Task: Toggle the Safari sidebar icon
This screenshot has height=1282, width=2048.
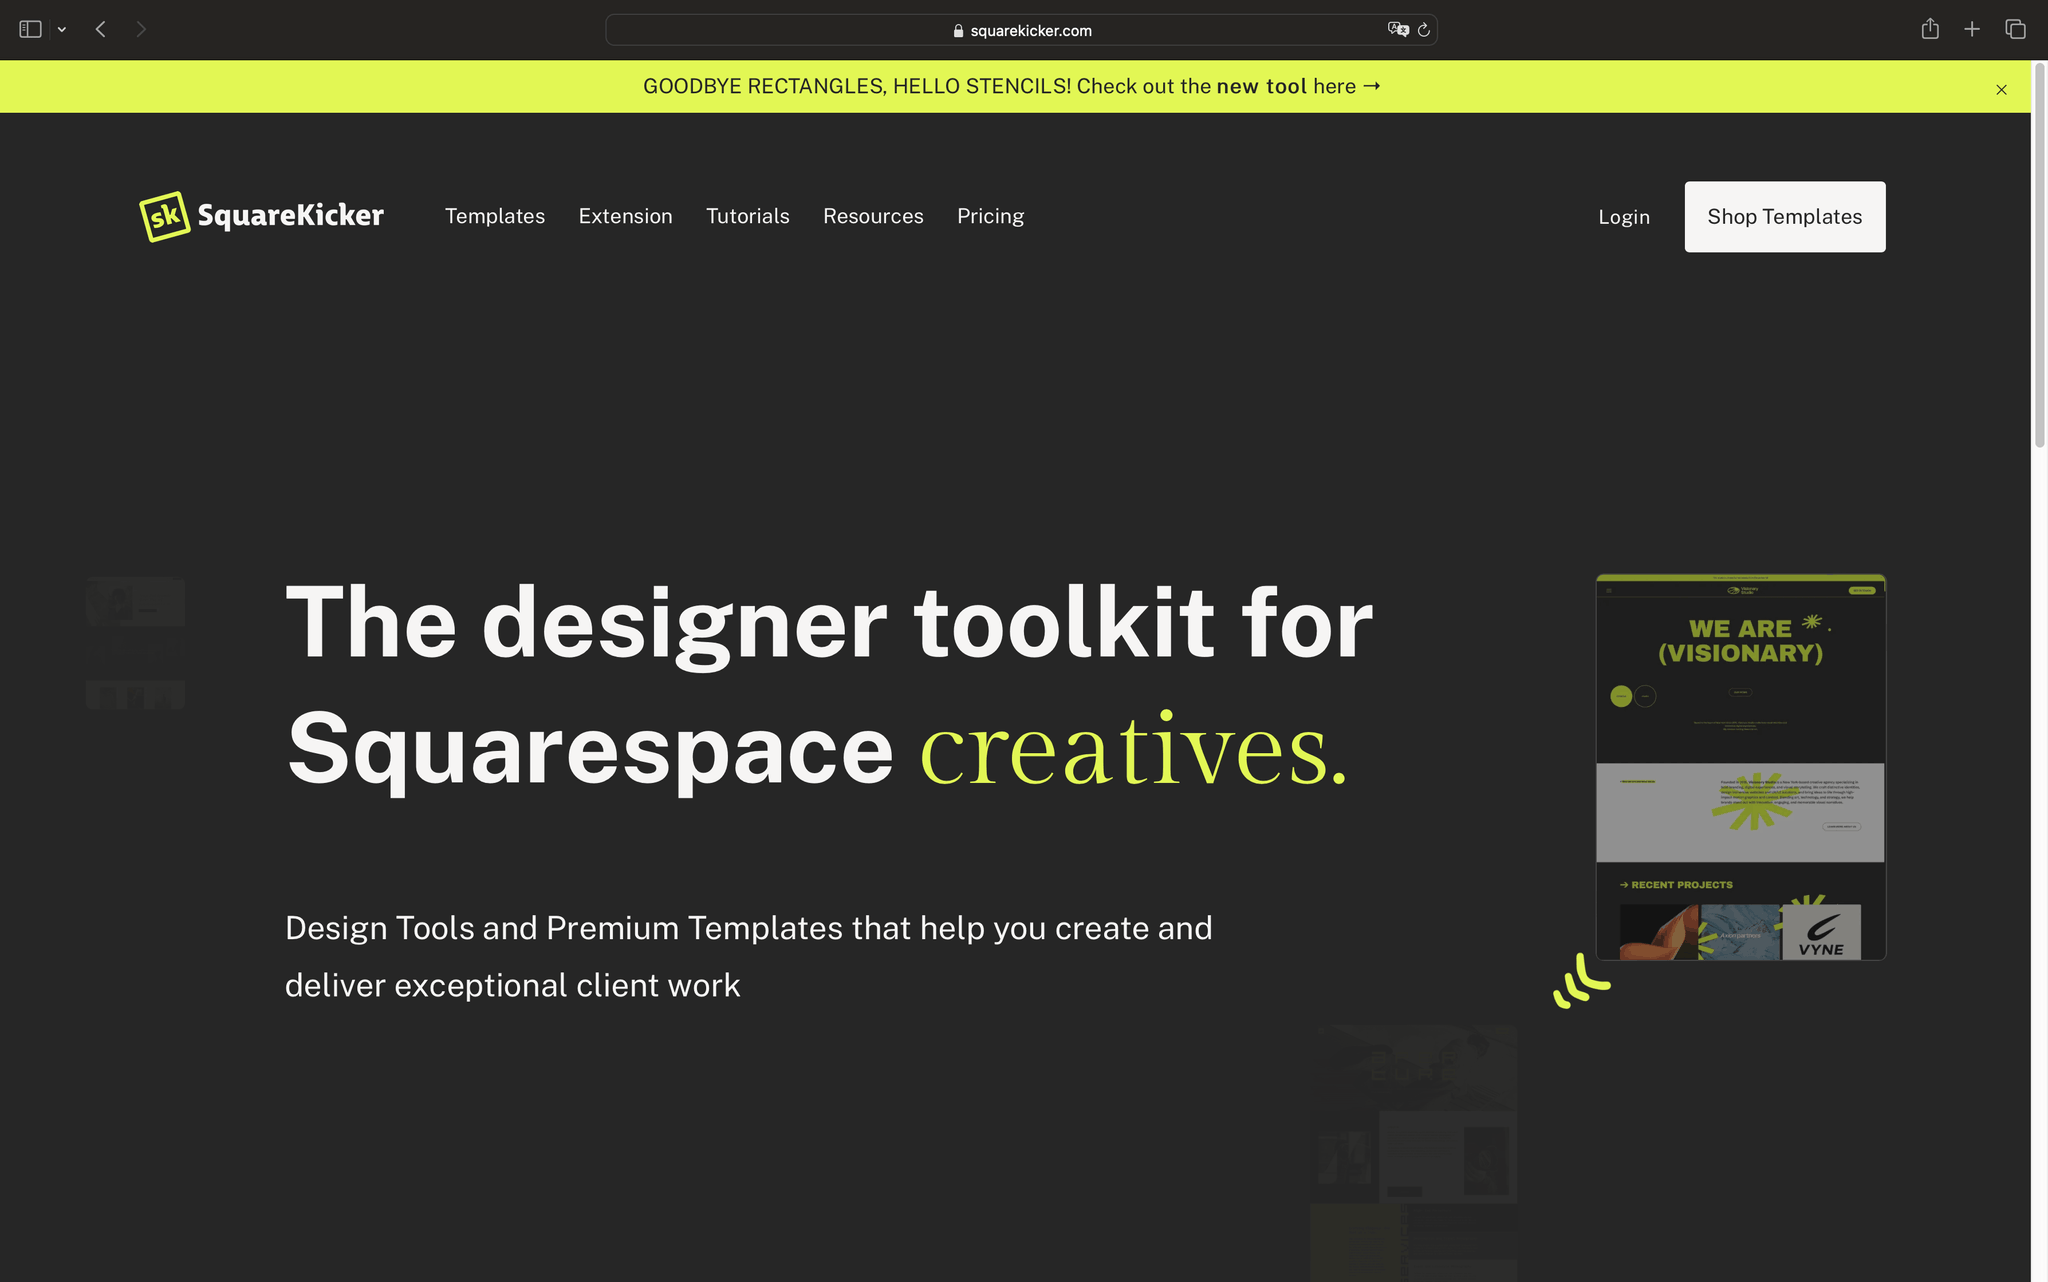Action: [29, 29]
